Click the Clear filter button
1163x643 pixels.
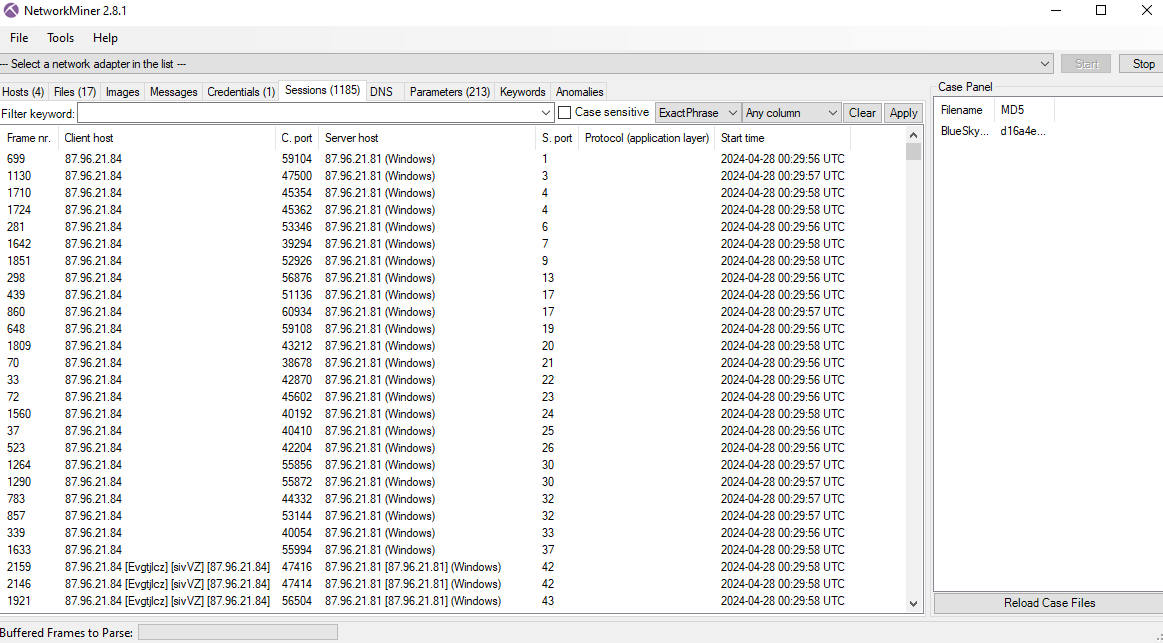[x=862, y=113]
